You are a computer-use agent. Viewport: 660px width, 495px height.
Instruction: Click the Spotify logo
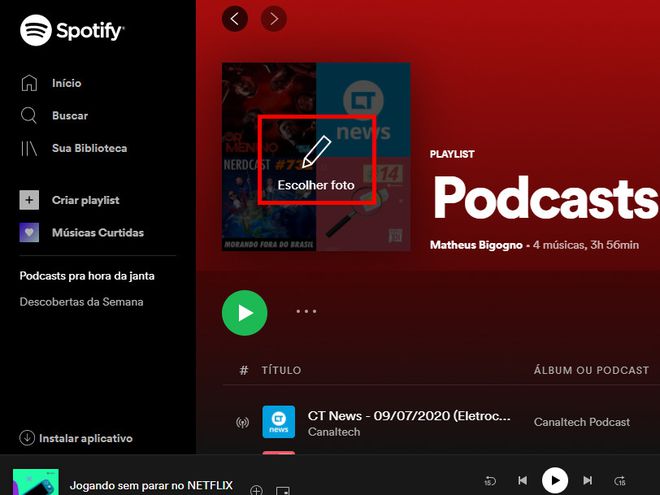(72, 30)
